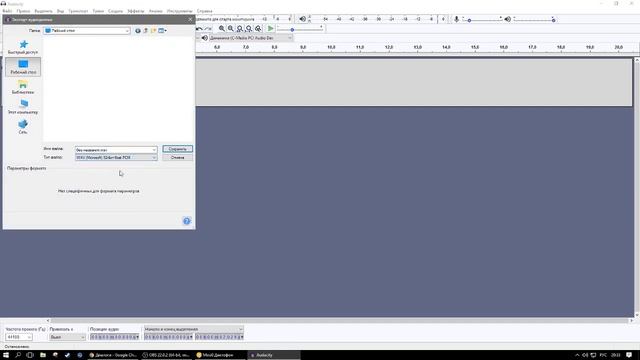Click the horizontal scrollbar left arrow
The height and width of the screenshot is (360, 640).
(x=48, y=321)
